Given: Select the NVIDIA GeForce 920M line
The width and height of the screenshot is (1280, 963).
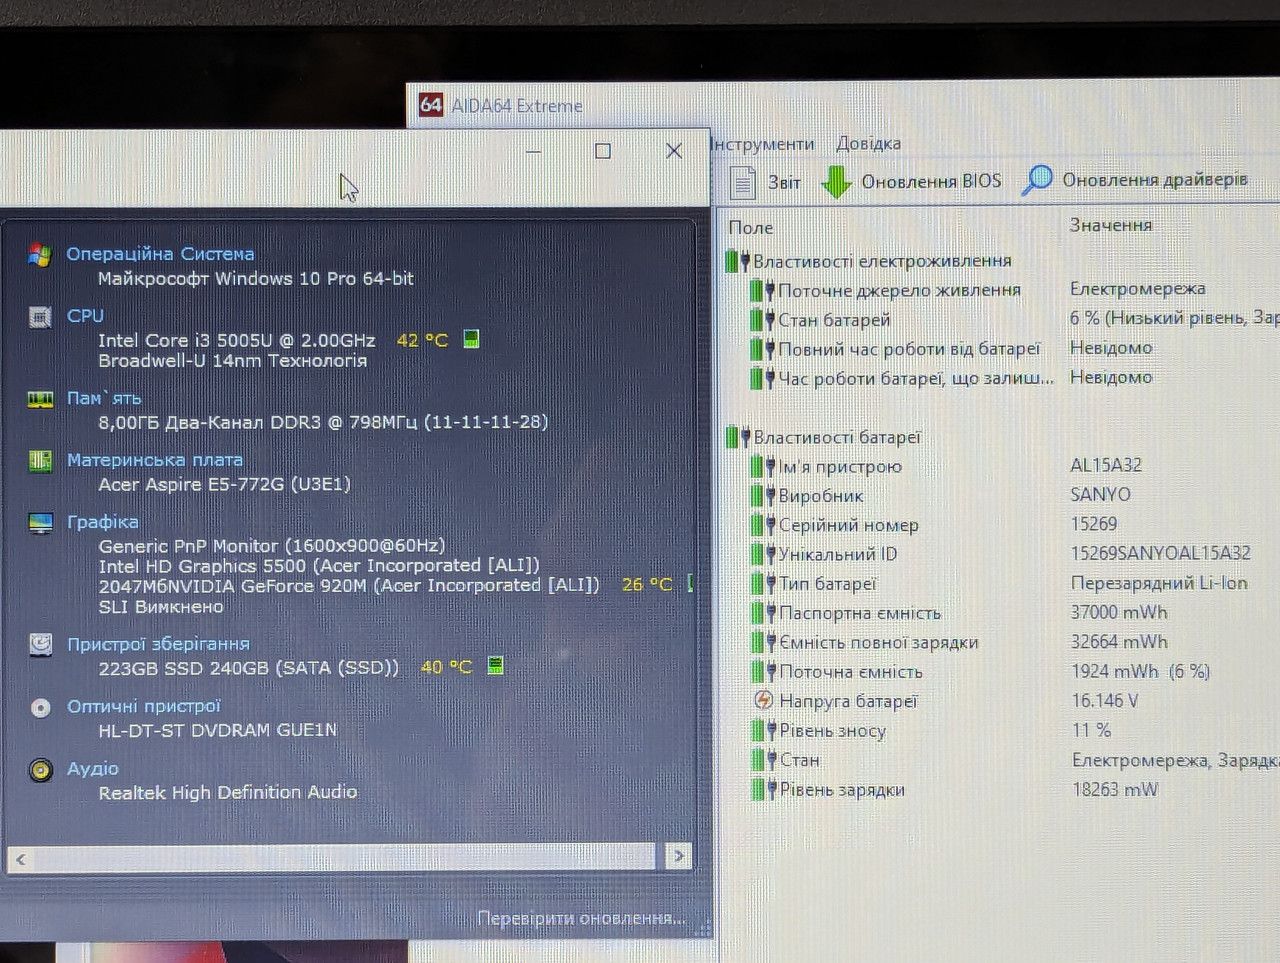Looking at the screenshot, I should (x=349, y=586).
